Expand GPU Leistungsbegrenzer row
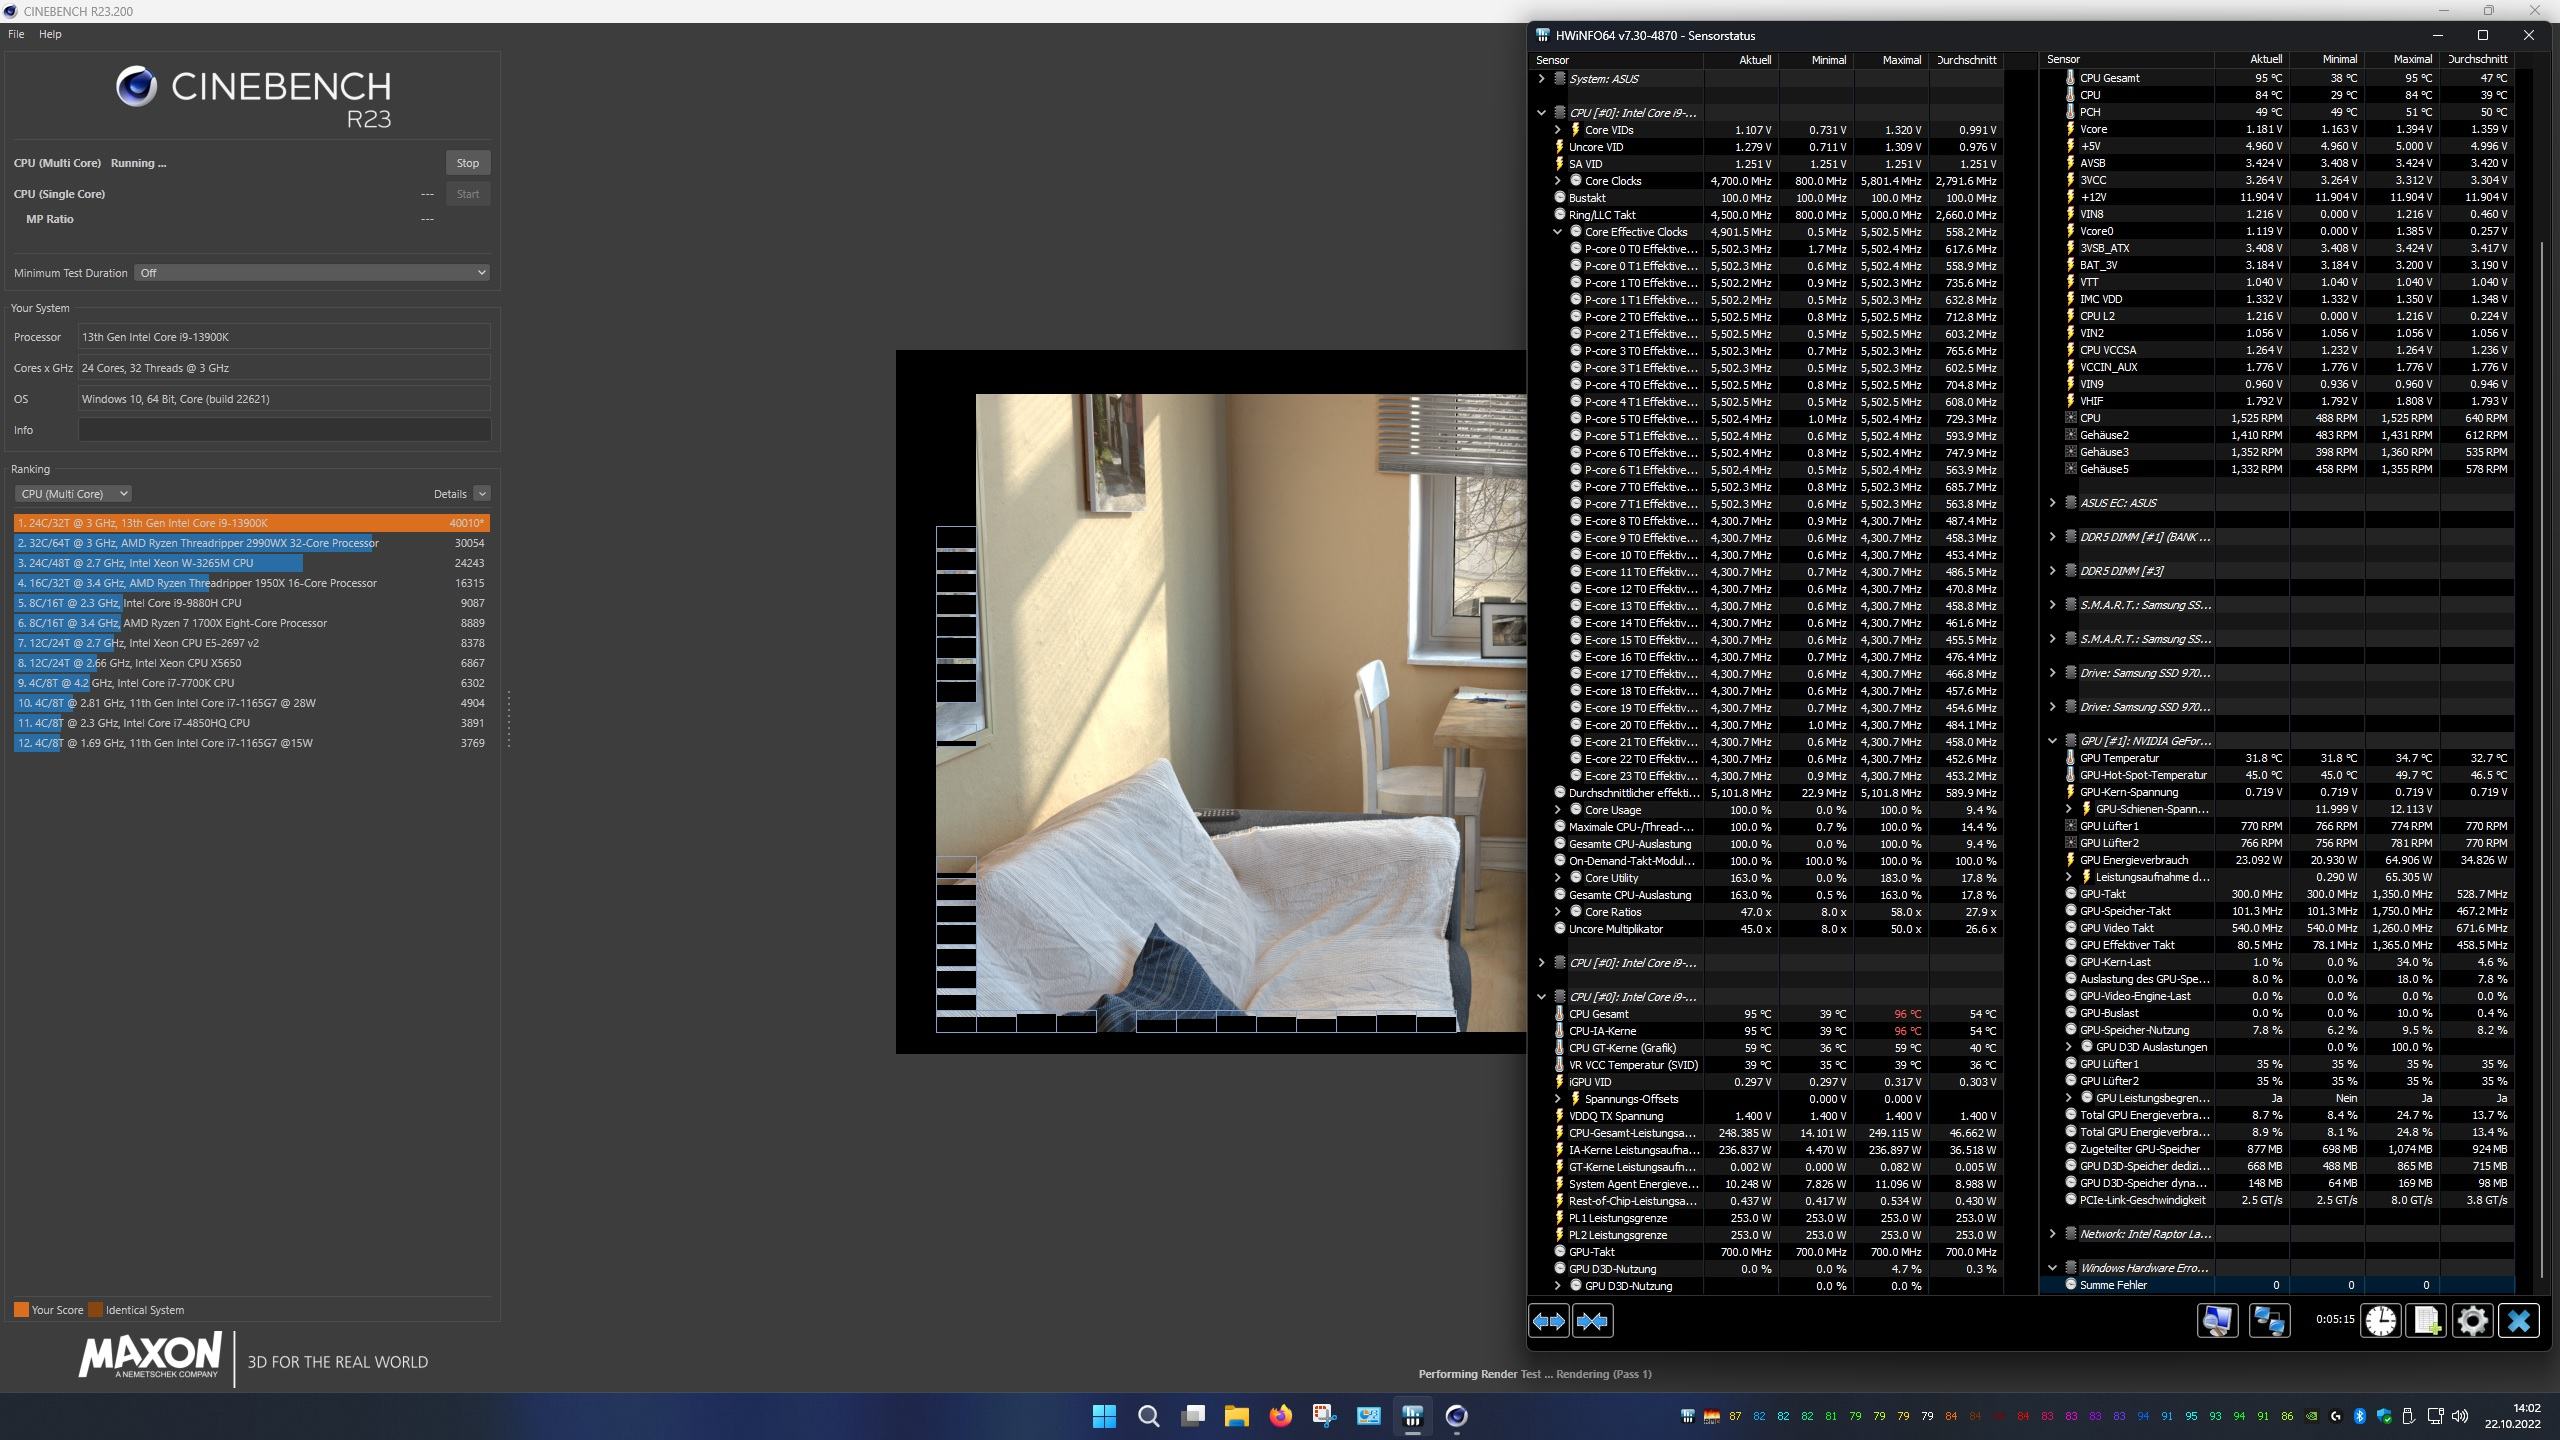 [x=2068, y=1098]
